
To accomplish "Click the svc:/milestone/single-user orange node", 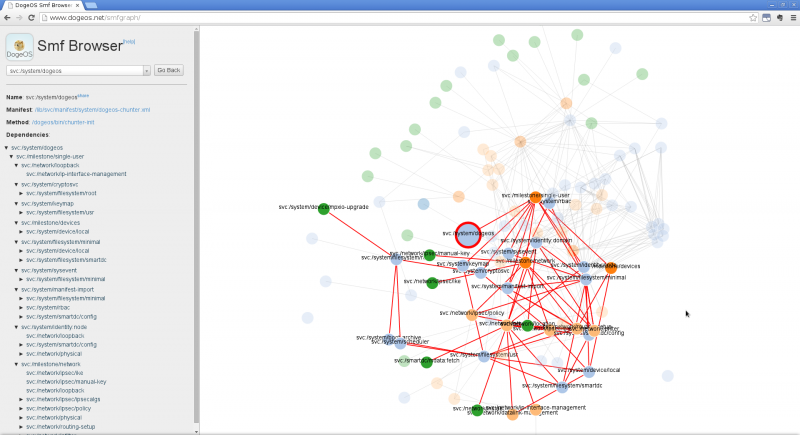I will pyautogui.click(x=535, y=197).
